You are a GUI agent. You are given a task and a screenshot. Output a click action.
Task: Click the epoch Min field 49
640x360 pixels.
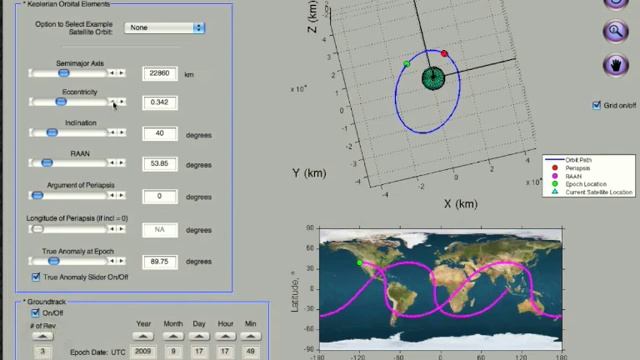pos(250,351)
